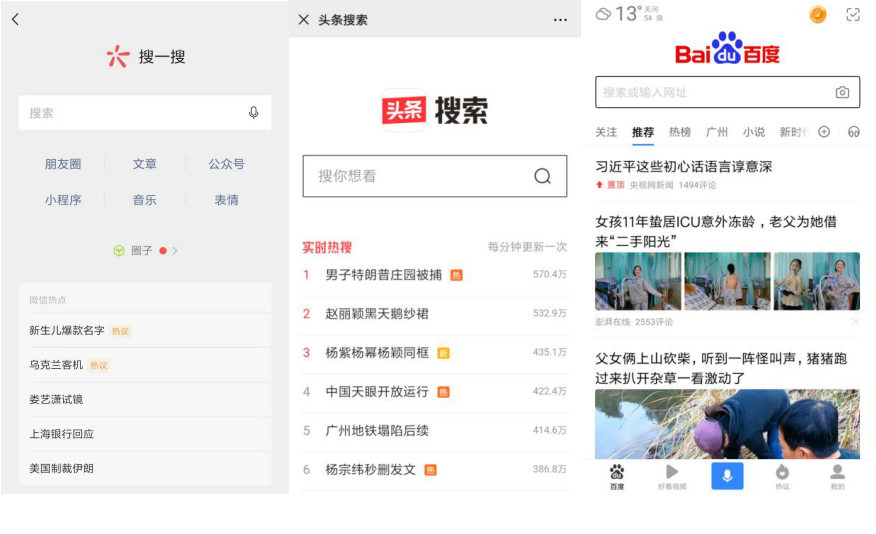Open the 女孩11年蛰居ICU article headline
The height and width of the screenshot is (534, 876).
click(716, 231)
